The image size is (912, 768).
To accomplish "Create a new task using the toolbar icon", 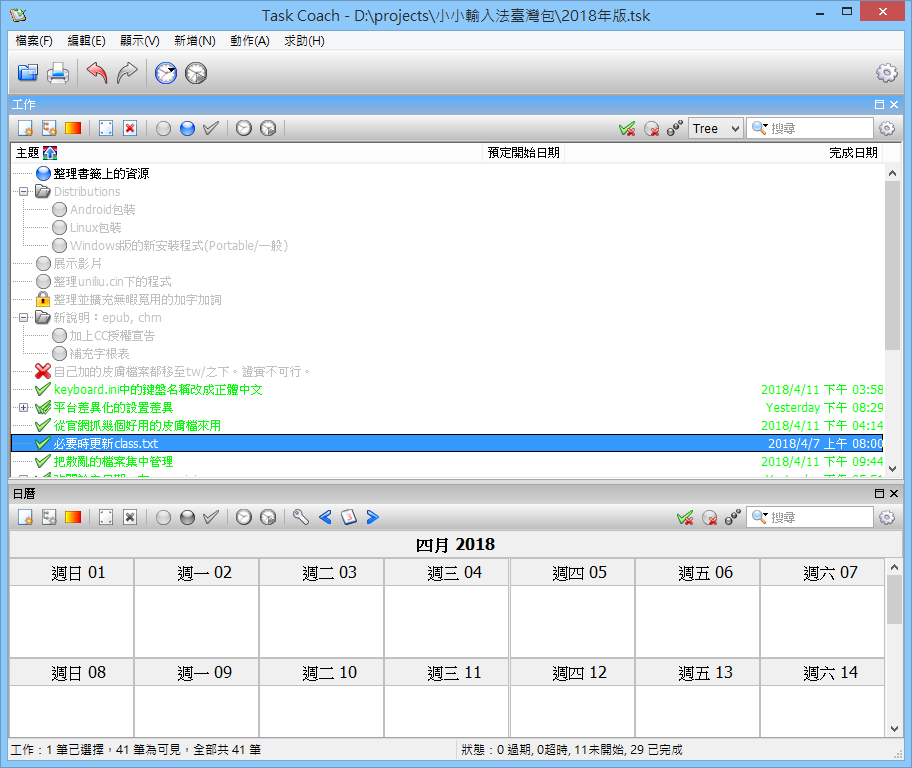I will 24,128.
